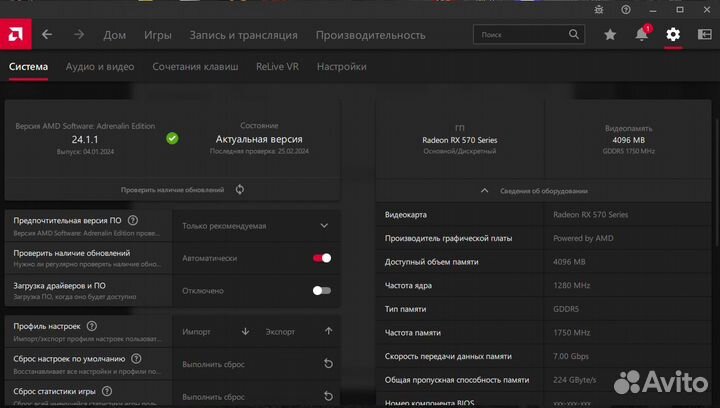Click Выполнить сброс for default settings
This screenshot has height=408, width=720.
[213, 364]
